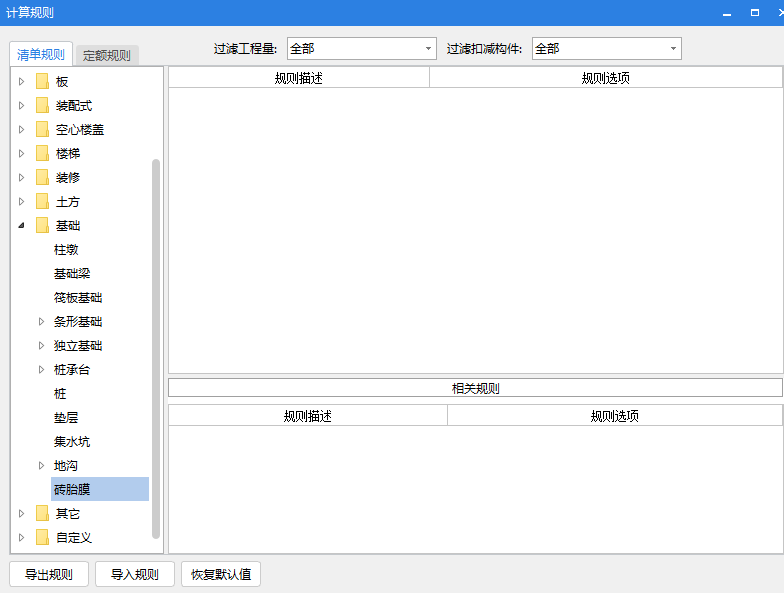Expand the 板 tree node
The width and height of the screenshot is (784, 593).
tap(22, 82)
